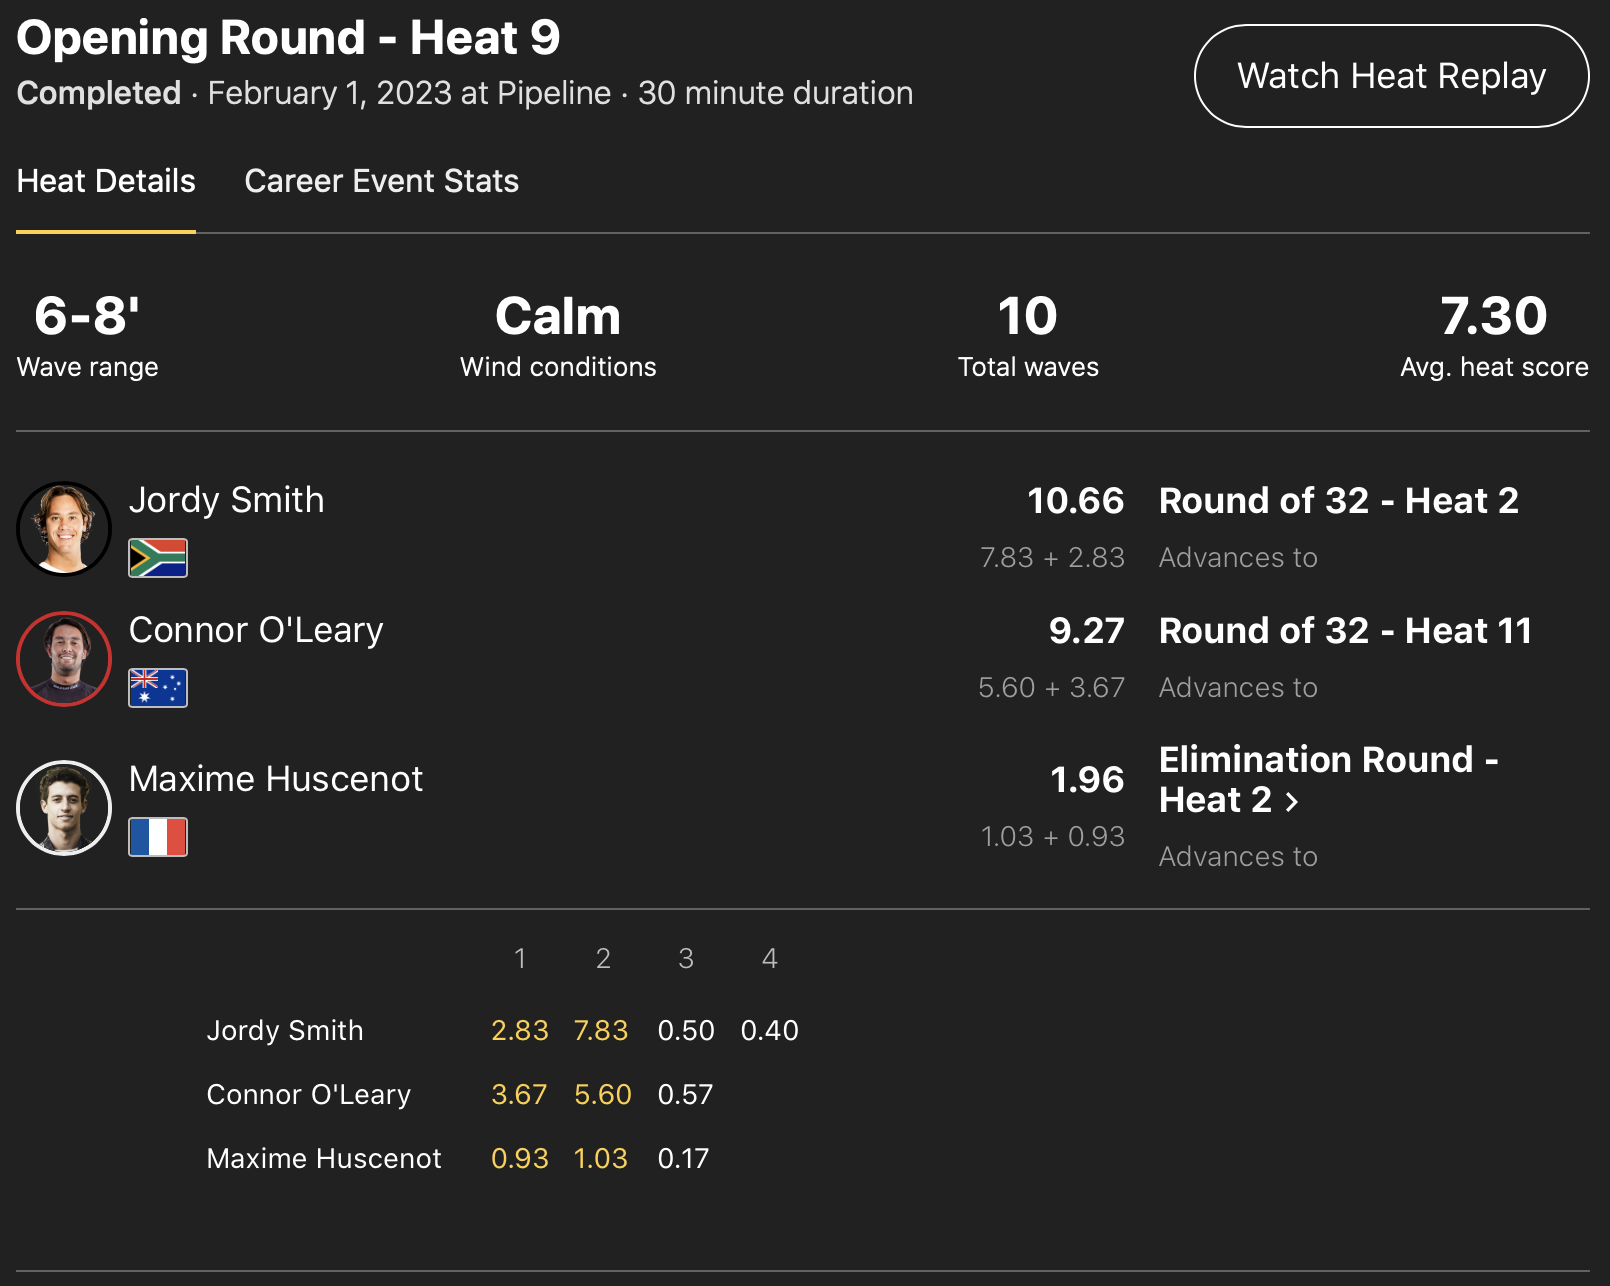Click Jordy Smith's profile photo

pyautogui.click(x=64, y=529)
